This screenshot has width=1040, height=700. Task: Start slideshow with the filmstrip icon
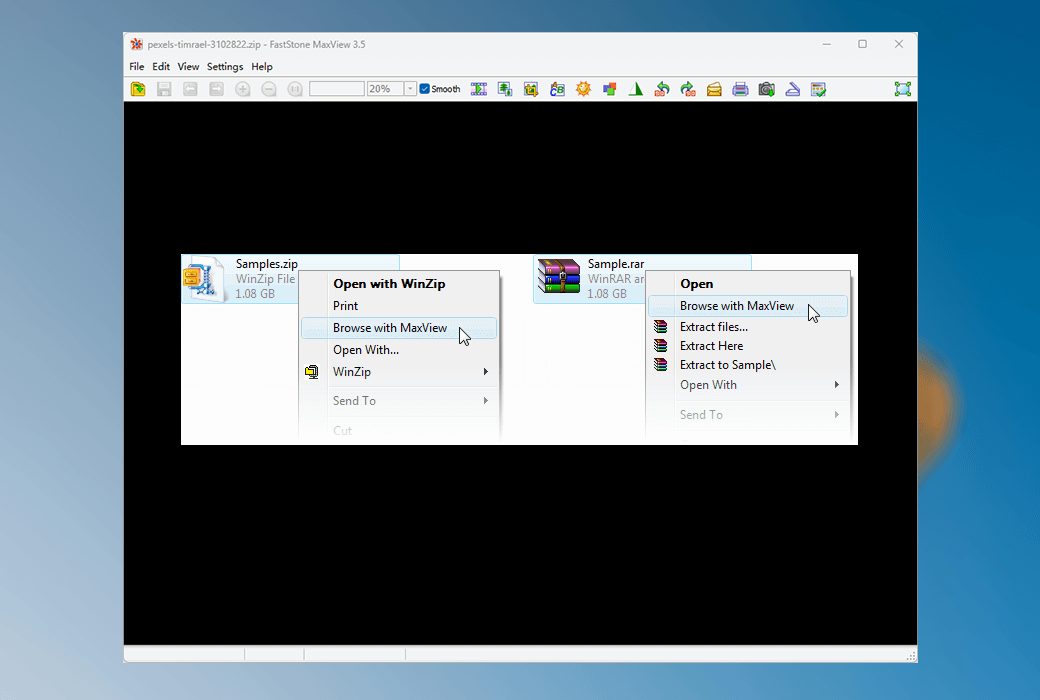tap(479, 89)
